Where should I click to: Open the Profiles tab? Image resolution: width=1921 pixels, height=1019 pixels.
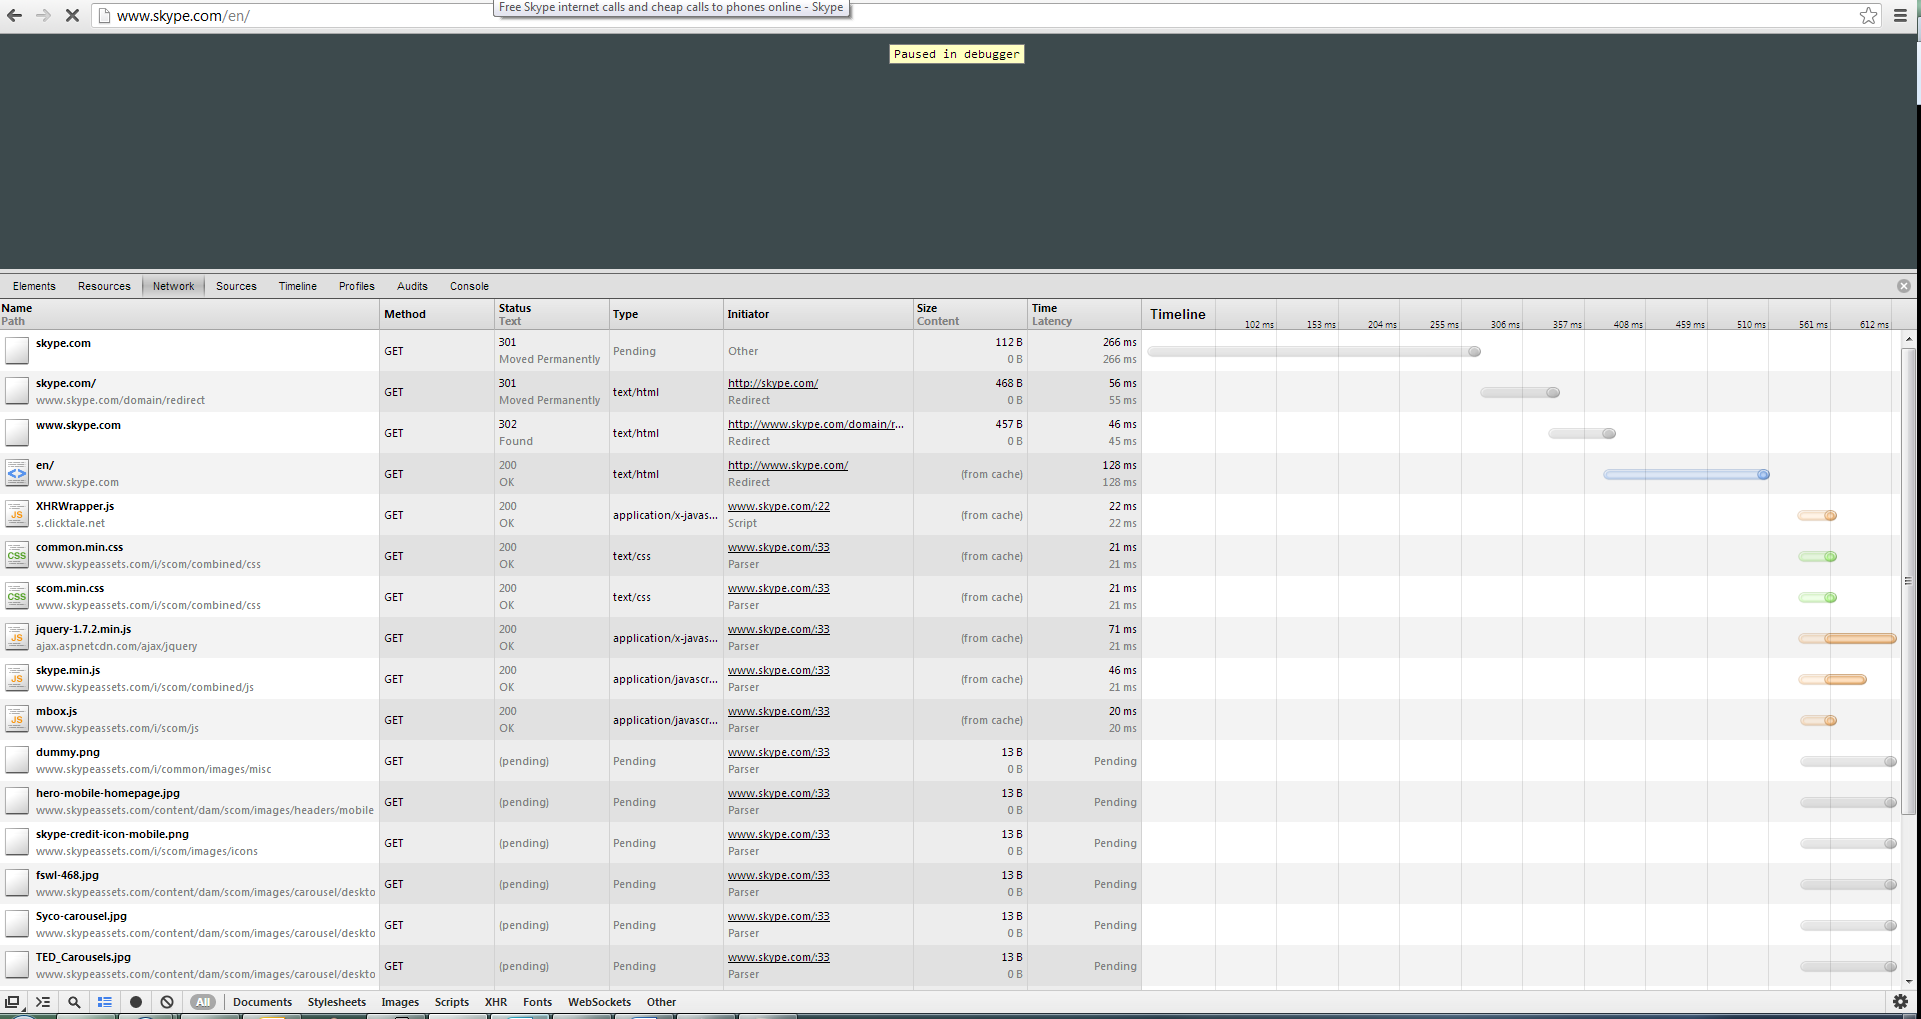click(356, 286)
